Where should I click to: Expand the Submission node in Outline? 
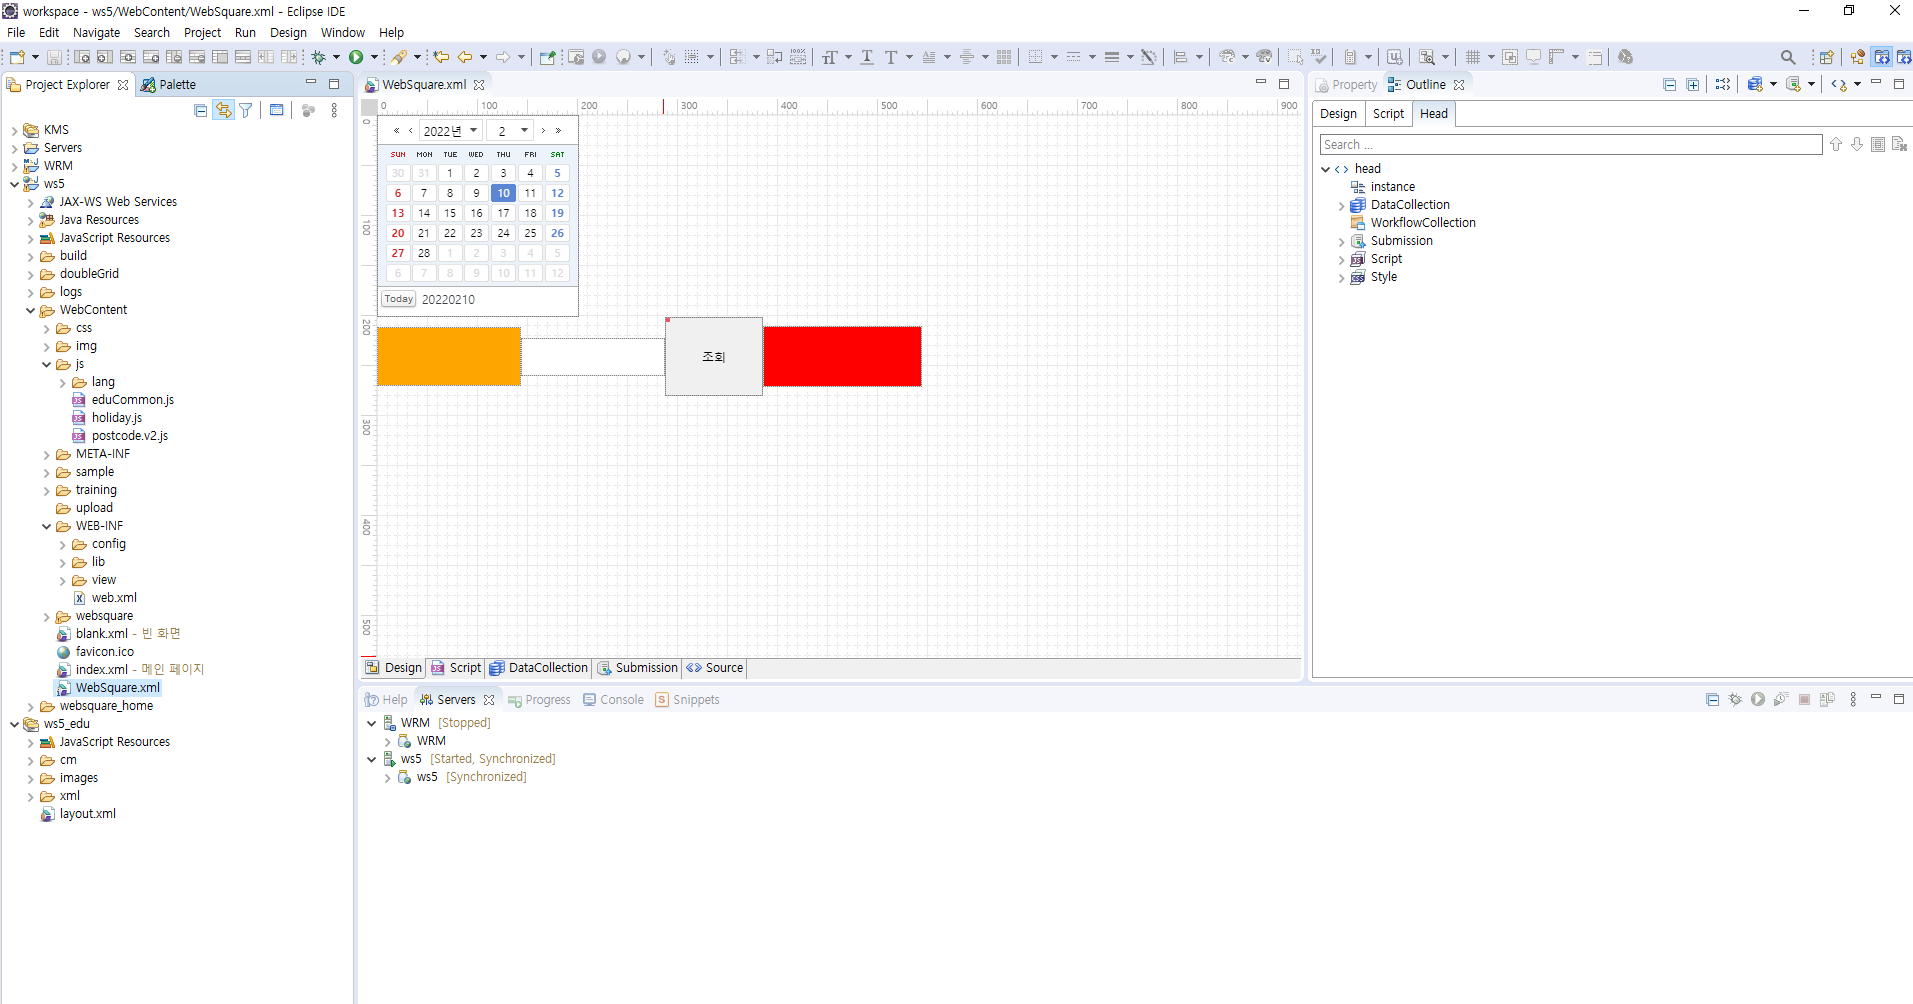click(1341, 241)
